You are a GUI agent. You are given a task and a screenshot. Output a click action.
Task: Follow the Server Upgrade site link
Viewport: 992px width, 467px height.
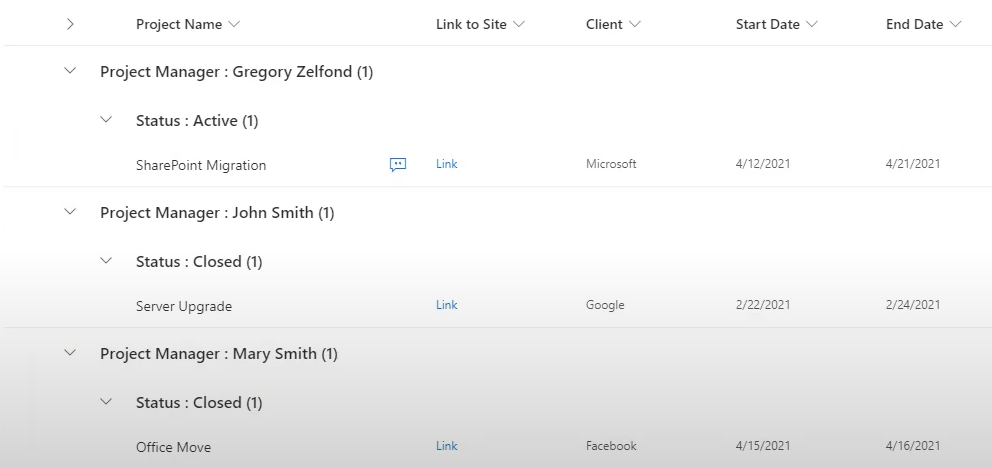pyautogui.click(x=447, y=305)
